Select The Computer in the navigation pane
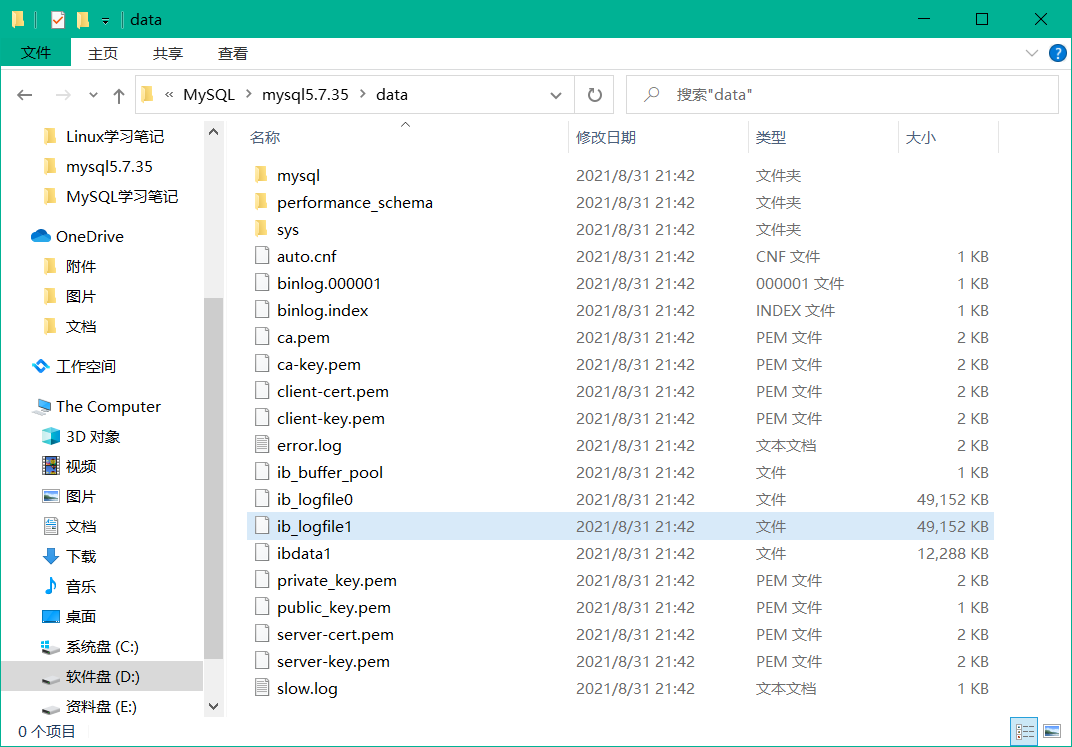The height and width of the screenshot is (747, 1072). pos(108,407)
